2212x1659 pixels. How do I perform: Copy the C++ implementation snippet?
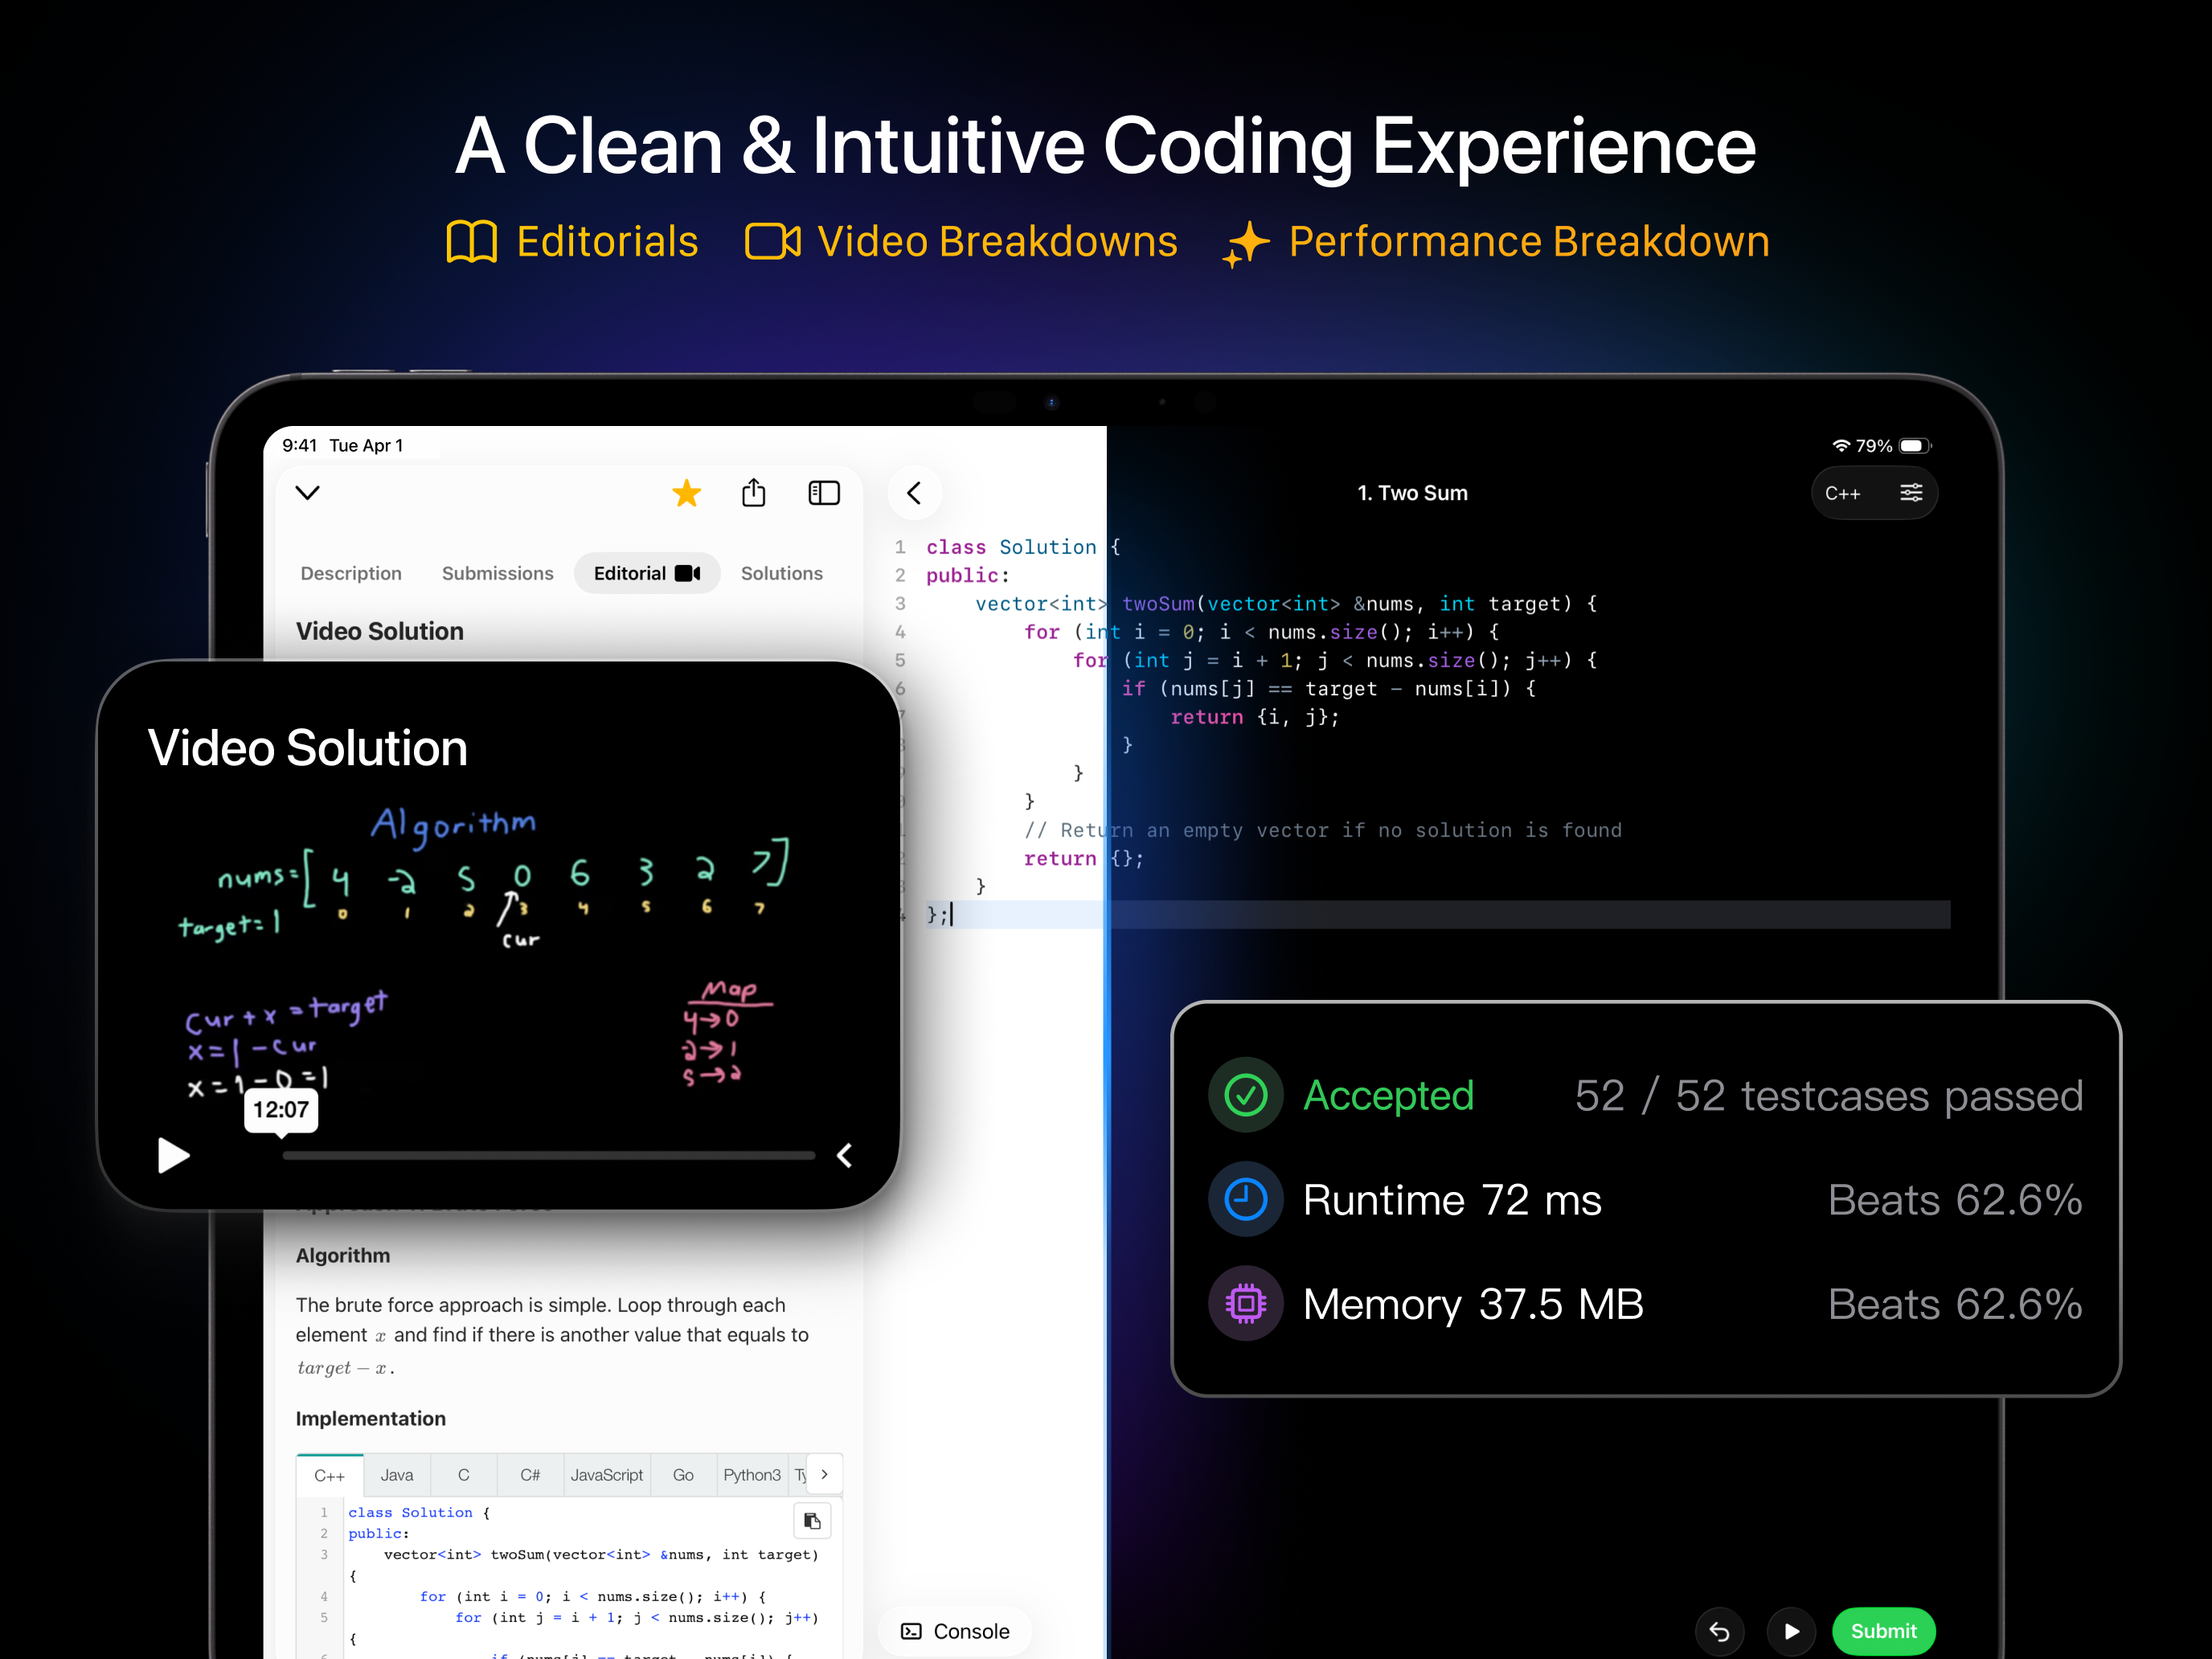pos(812,1520)
